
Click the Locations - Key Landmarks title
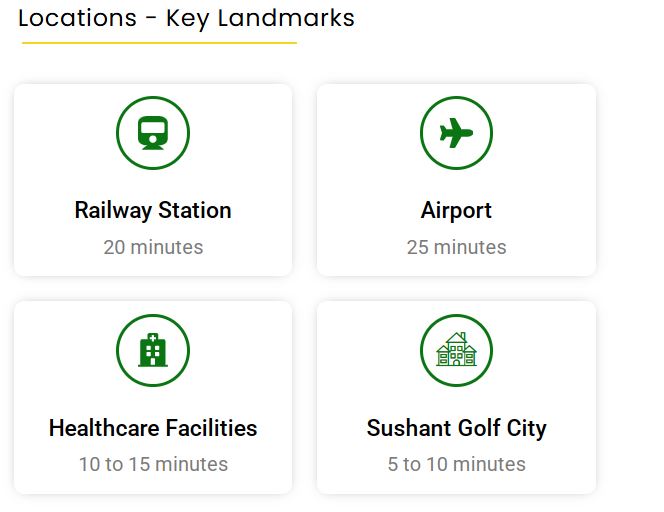(186, 18)
